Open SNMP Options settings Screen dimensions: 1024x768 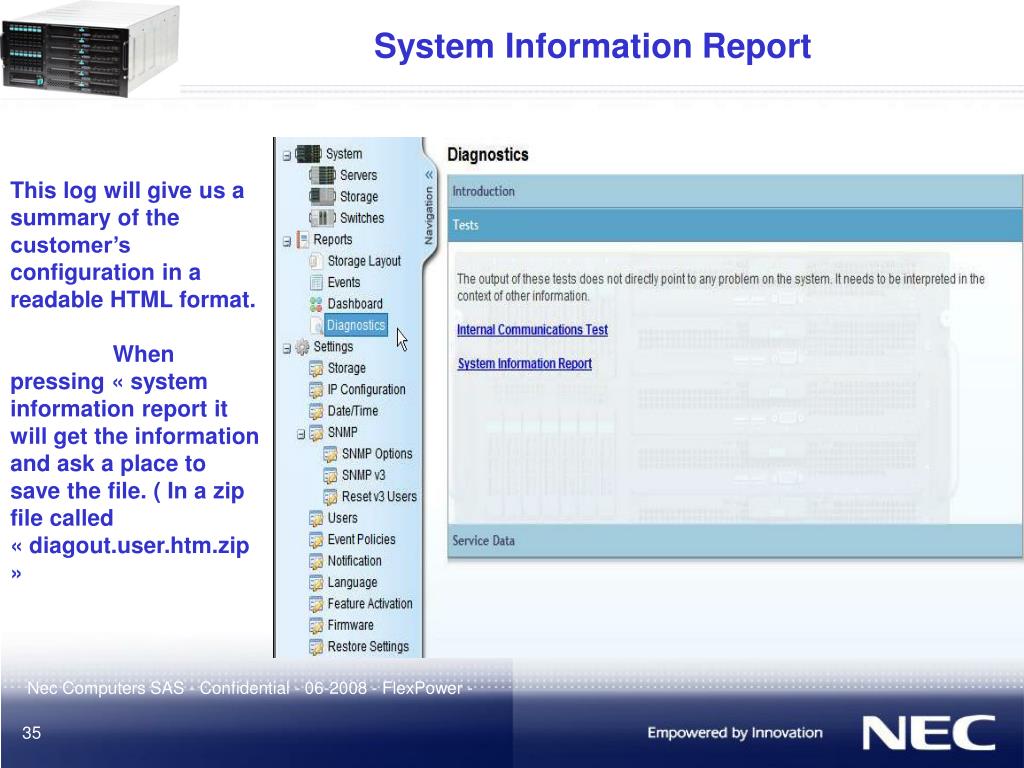(x=377, y=454)
